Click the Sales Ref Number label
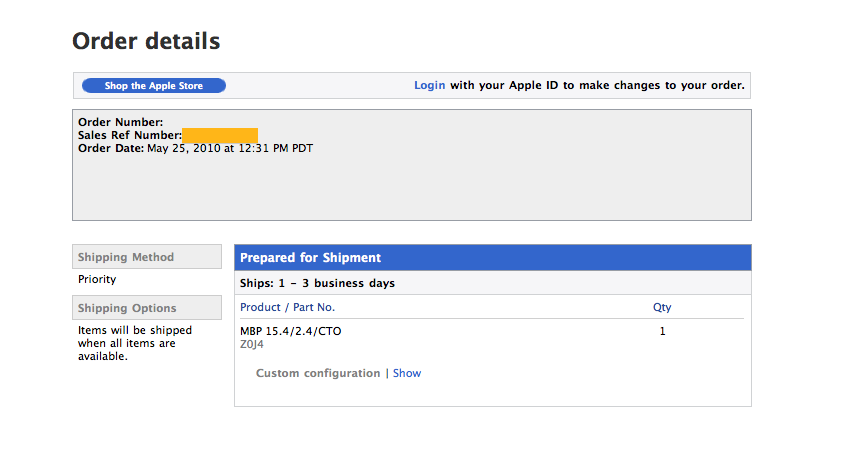 [x=129, y=135]
